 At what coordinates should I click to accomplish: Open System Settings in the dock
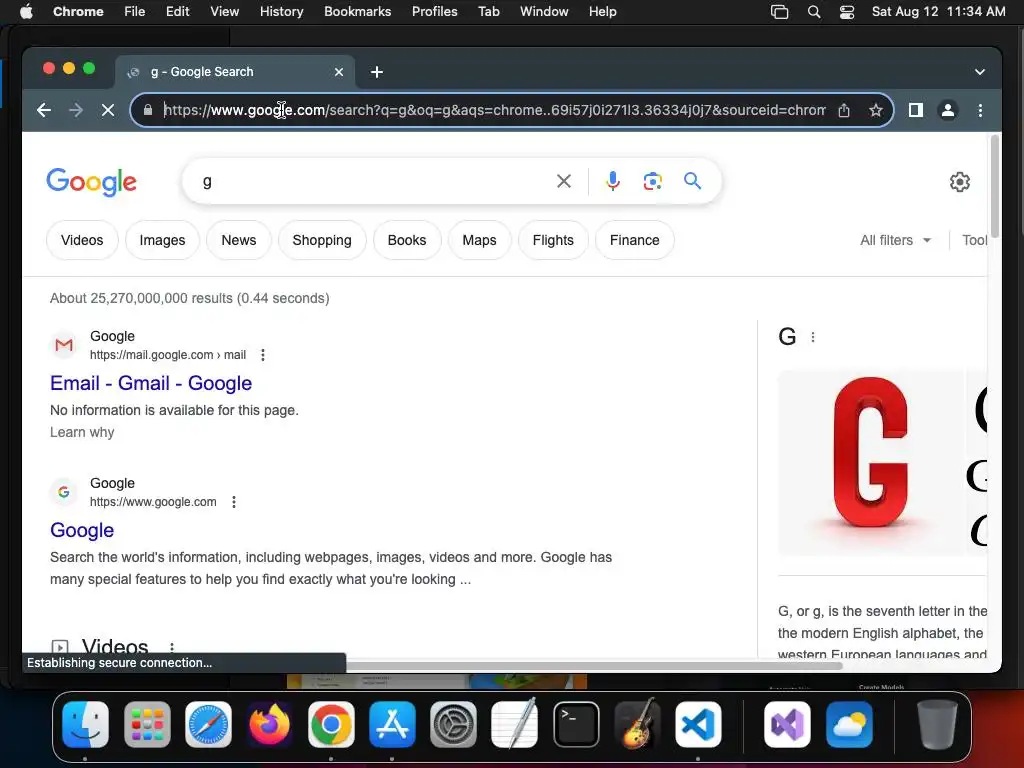(x=453, y=724)
